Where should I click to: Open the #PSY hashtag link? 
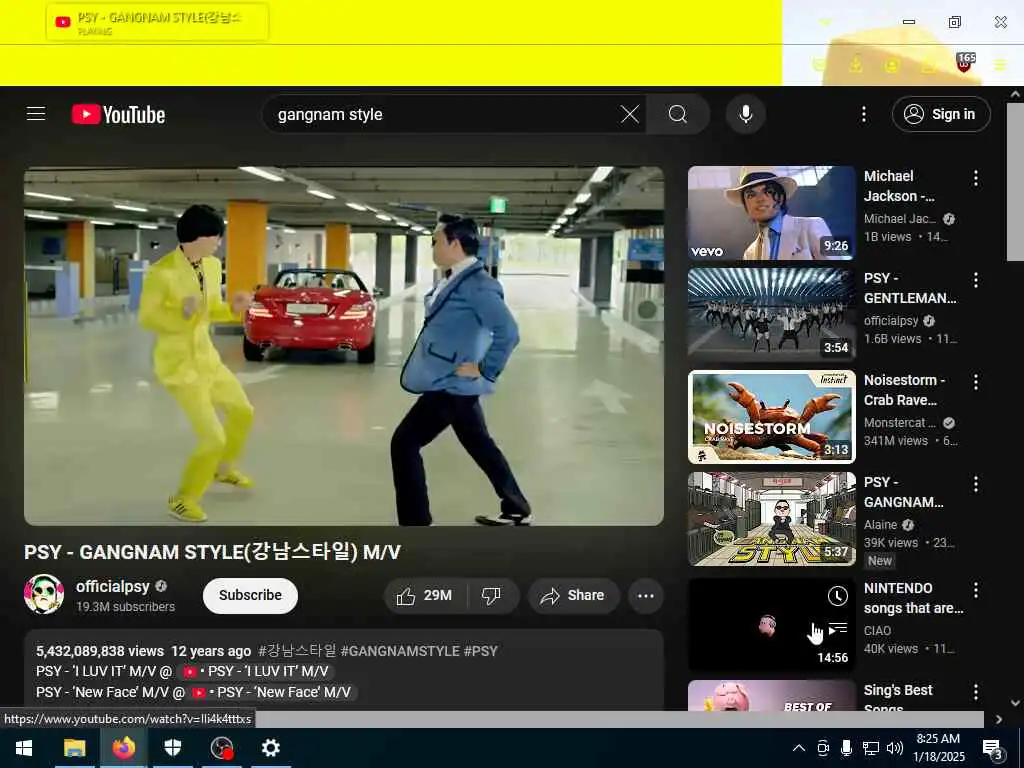pos(481,651)
